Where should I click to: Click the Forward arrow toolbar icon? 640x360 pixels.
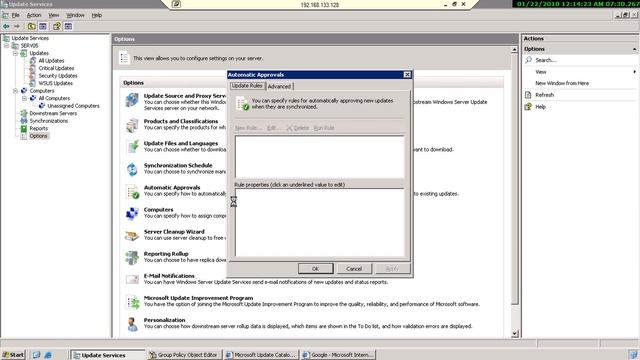tap(17, 27)
